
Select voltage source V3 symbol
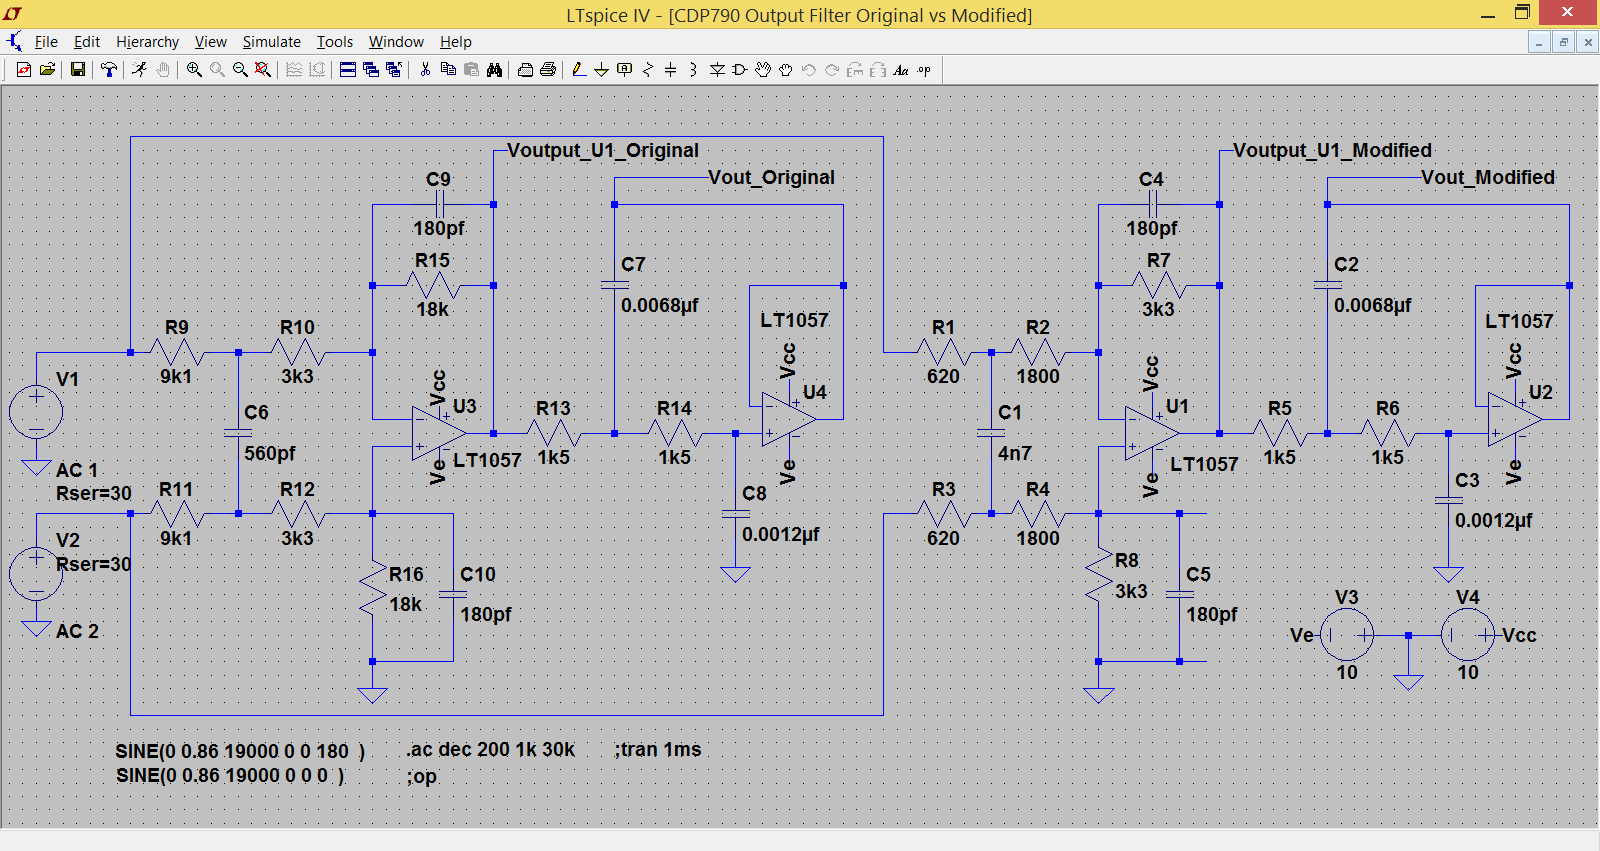(x=1347, y=635)
